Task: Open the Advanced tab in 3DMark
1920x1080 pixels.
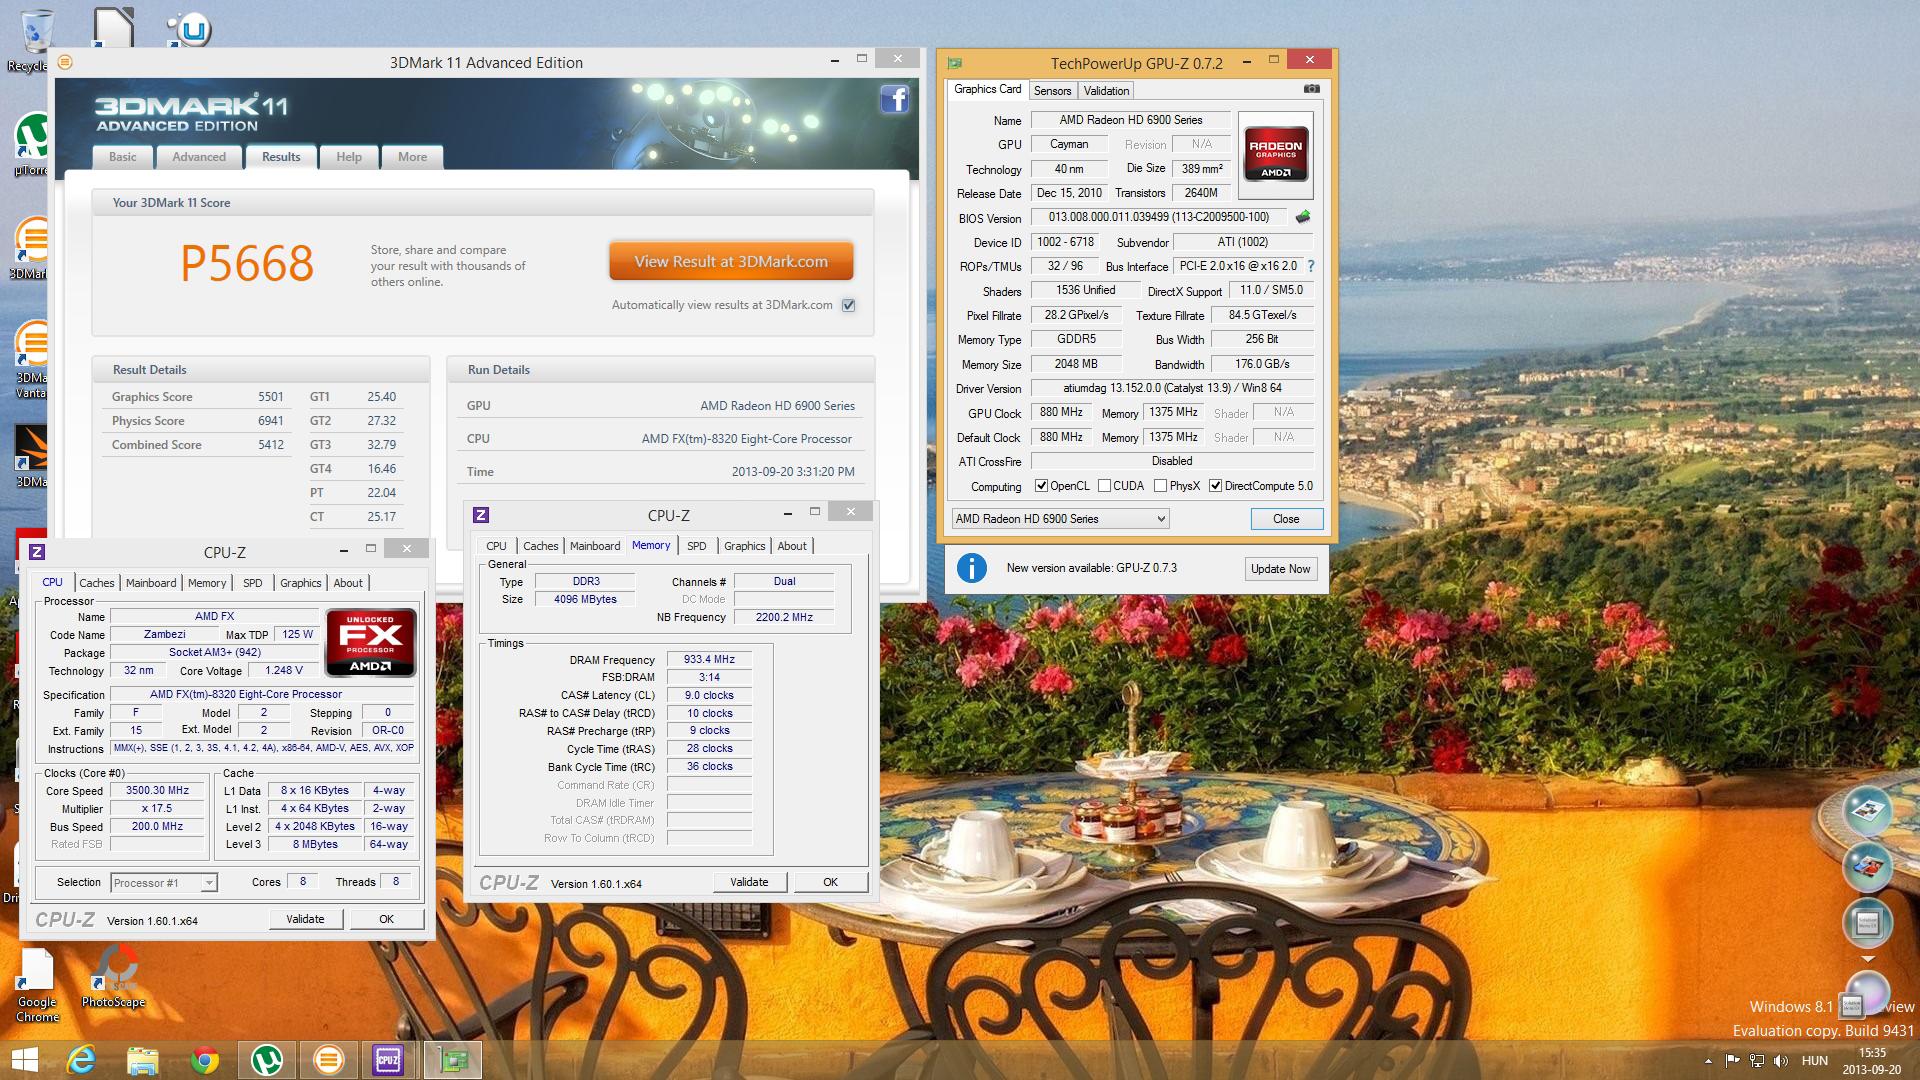Action: [199, 157]
